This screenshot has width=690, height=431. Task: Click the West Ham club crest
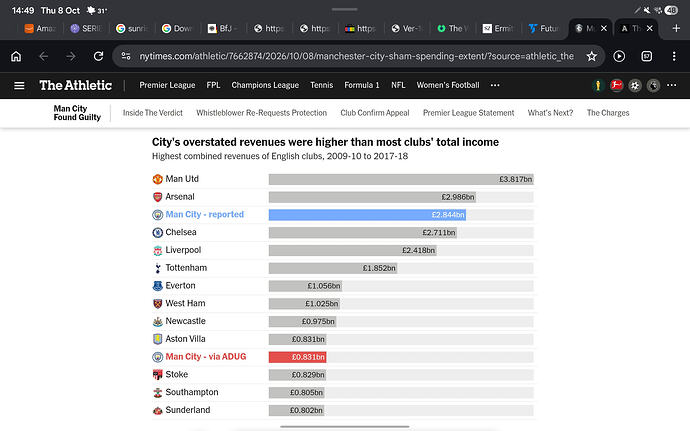tap(158, 304)
